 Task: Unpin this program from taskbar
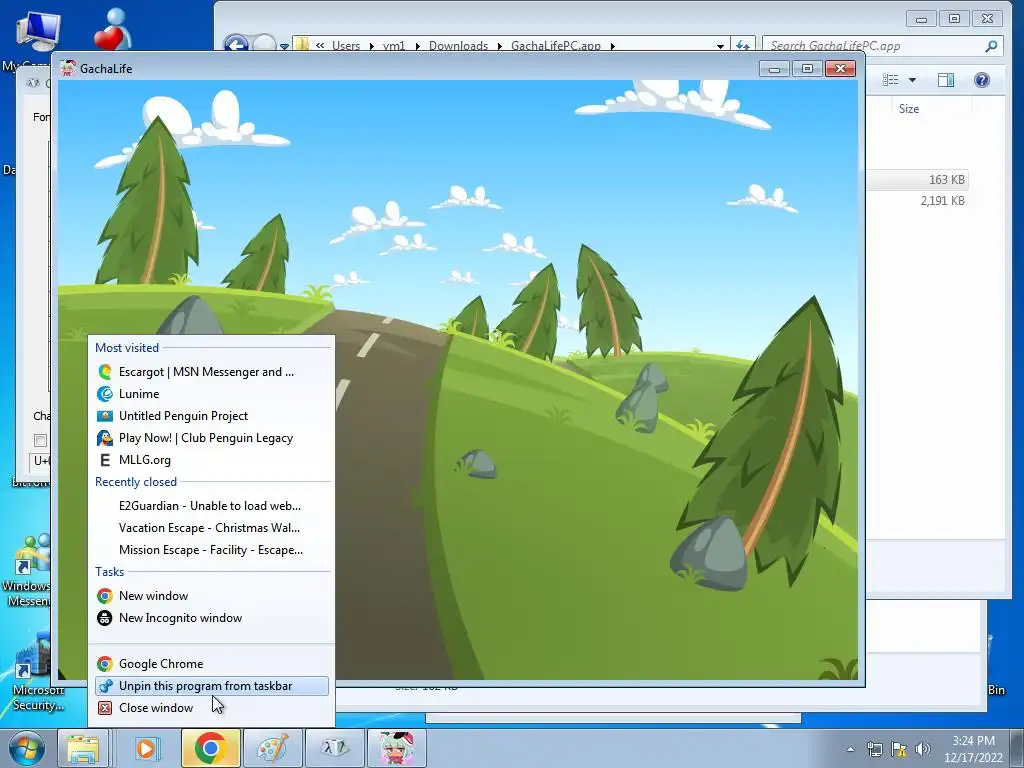pos(212,686)
